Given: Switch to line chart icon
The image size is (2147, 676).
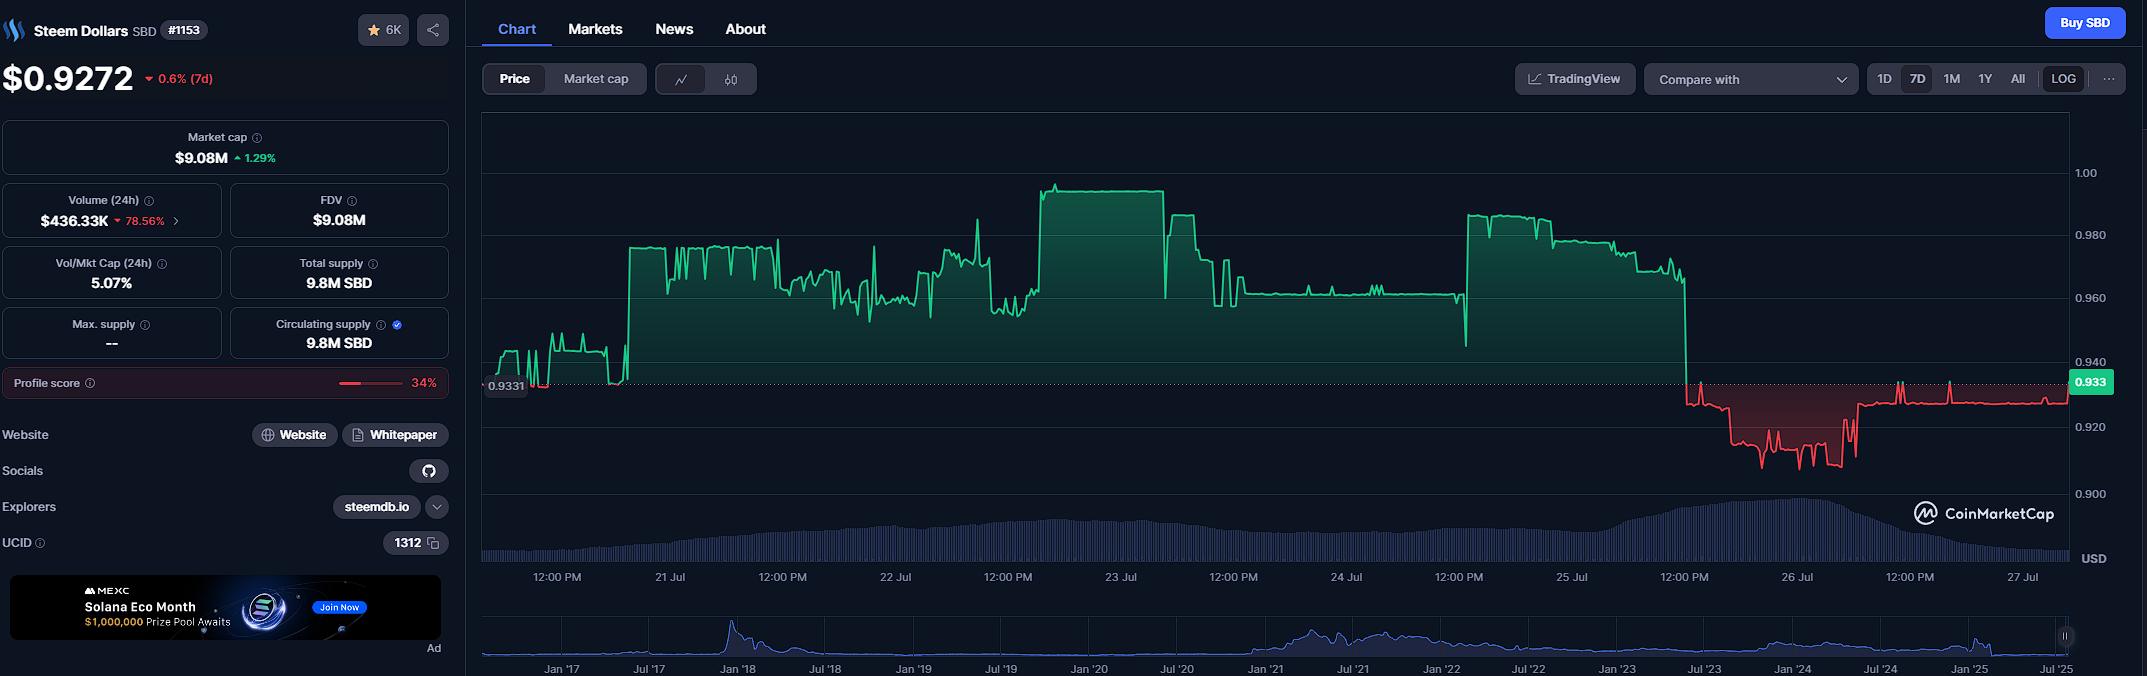Looking at the screenshot, I should point(681,79).
